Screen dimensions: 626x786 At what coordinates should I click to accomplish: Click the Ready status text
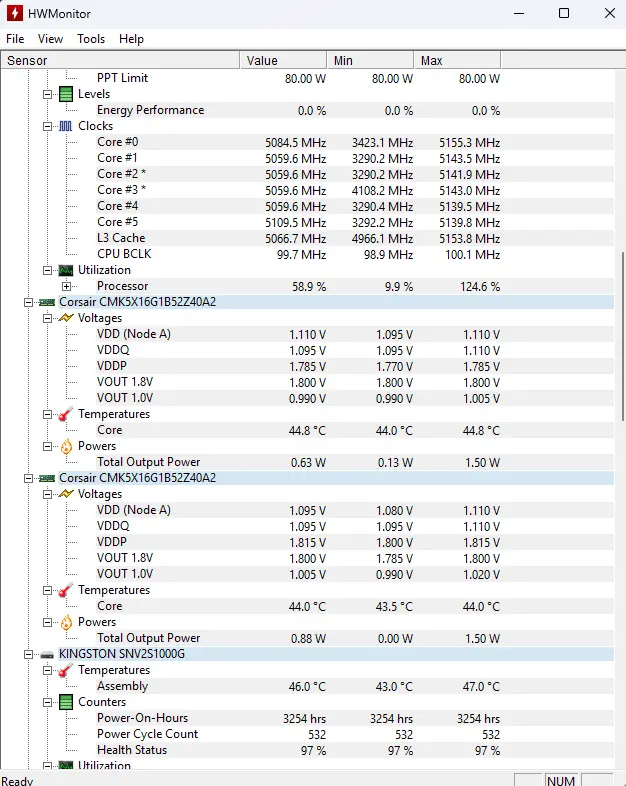pos(18,780)
